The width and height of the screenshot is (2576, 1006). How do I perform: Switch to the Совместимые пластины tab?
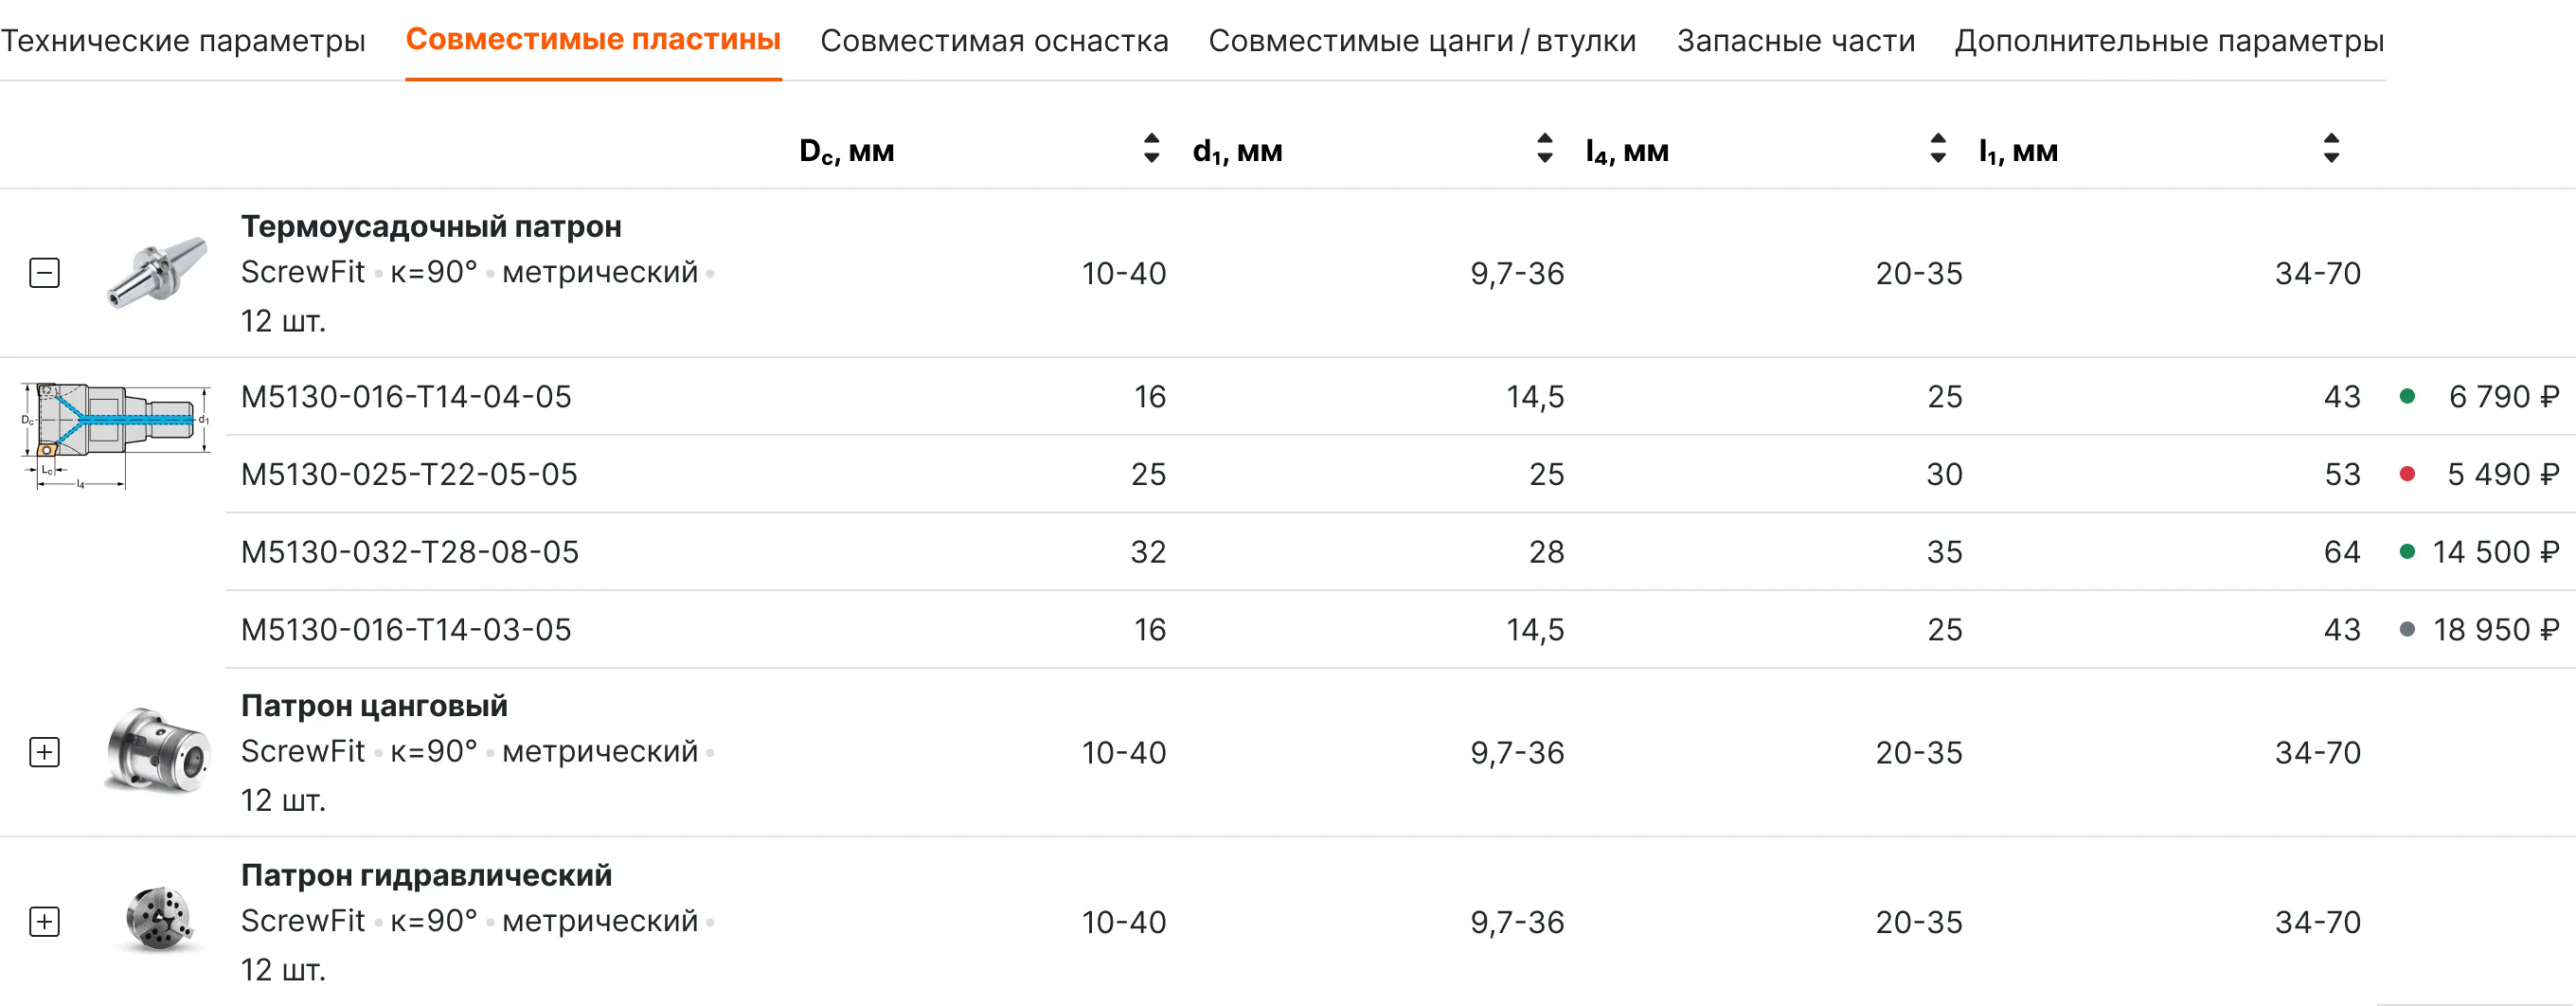[x=592, y=40]
